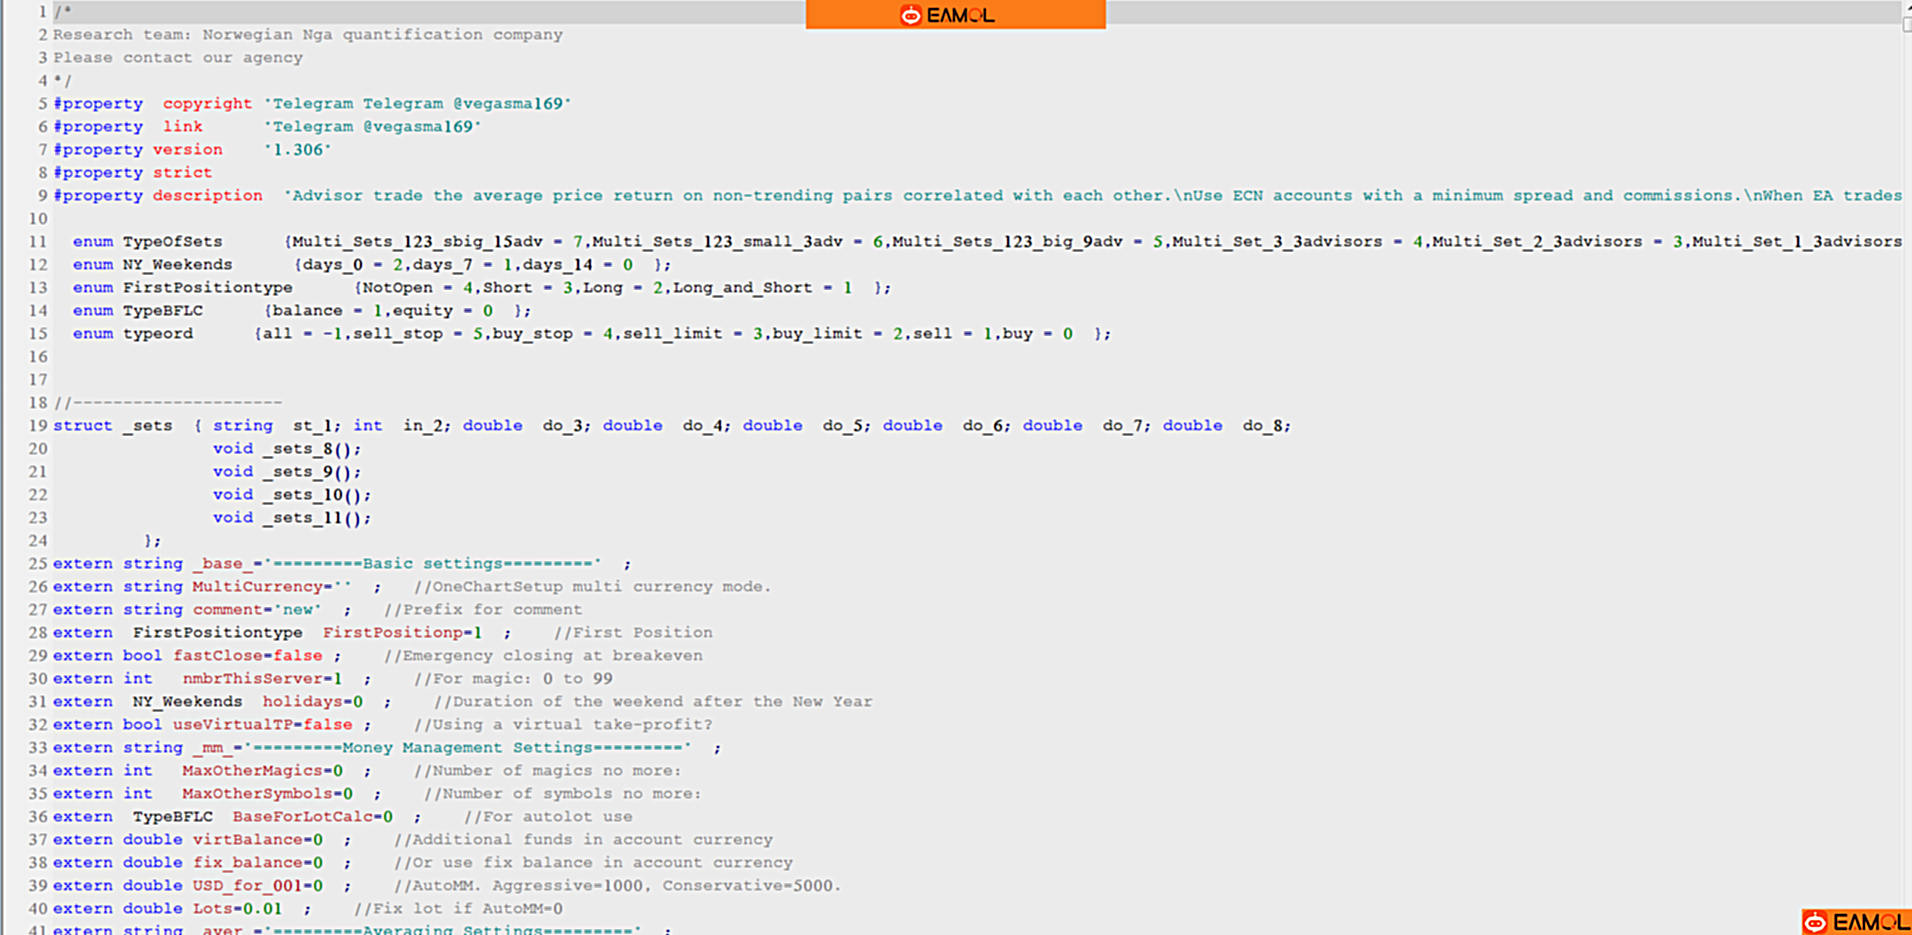The image size is (1912, 935).
Task: Click the 'copyright' property keyword on line 5
Action: point(207,104)
